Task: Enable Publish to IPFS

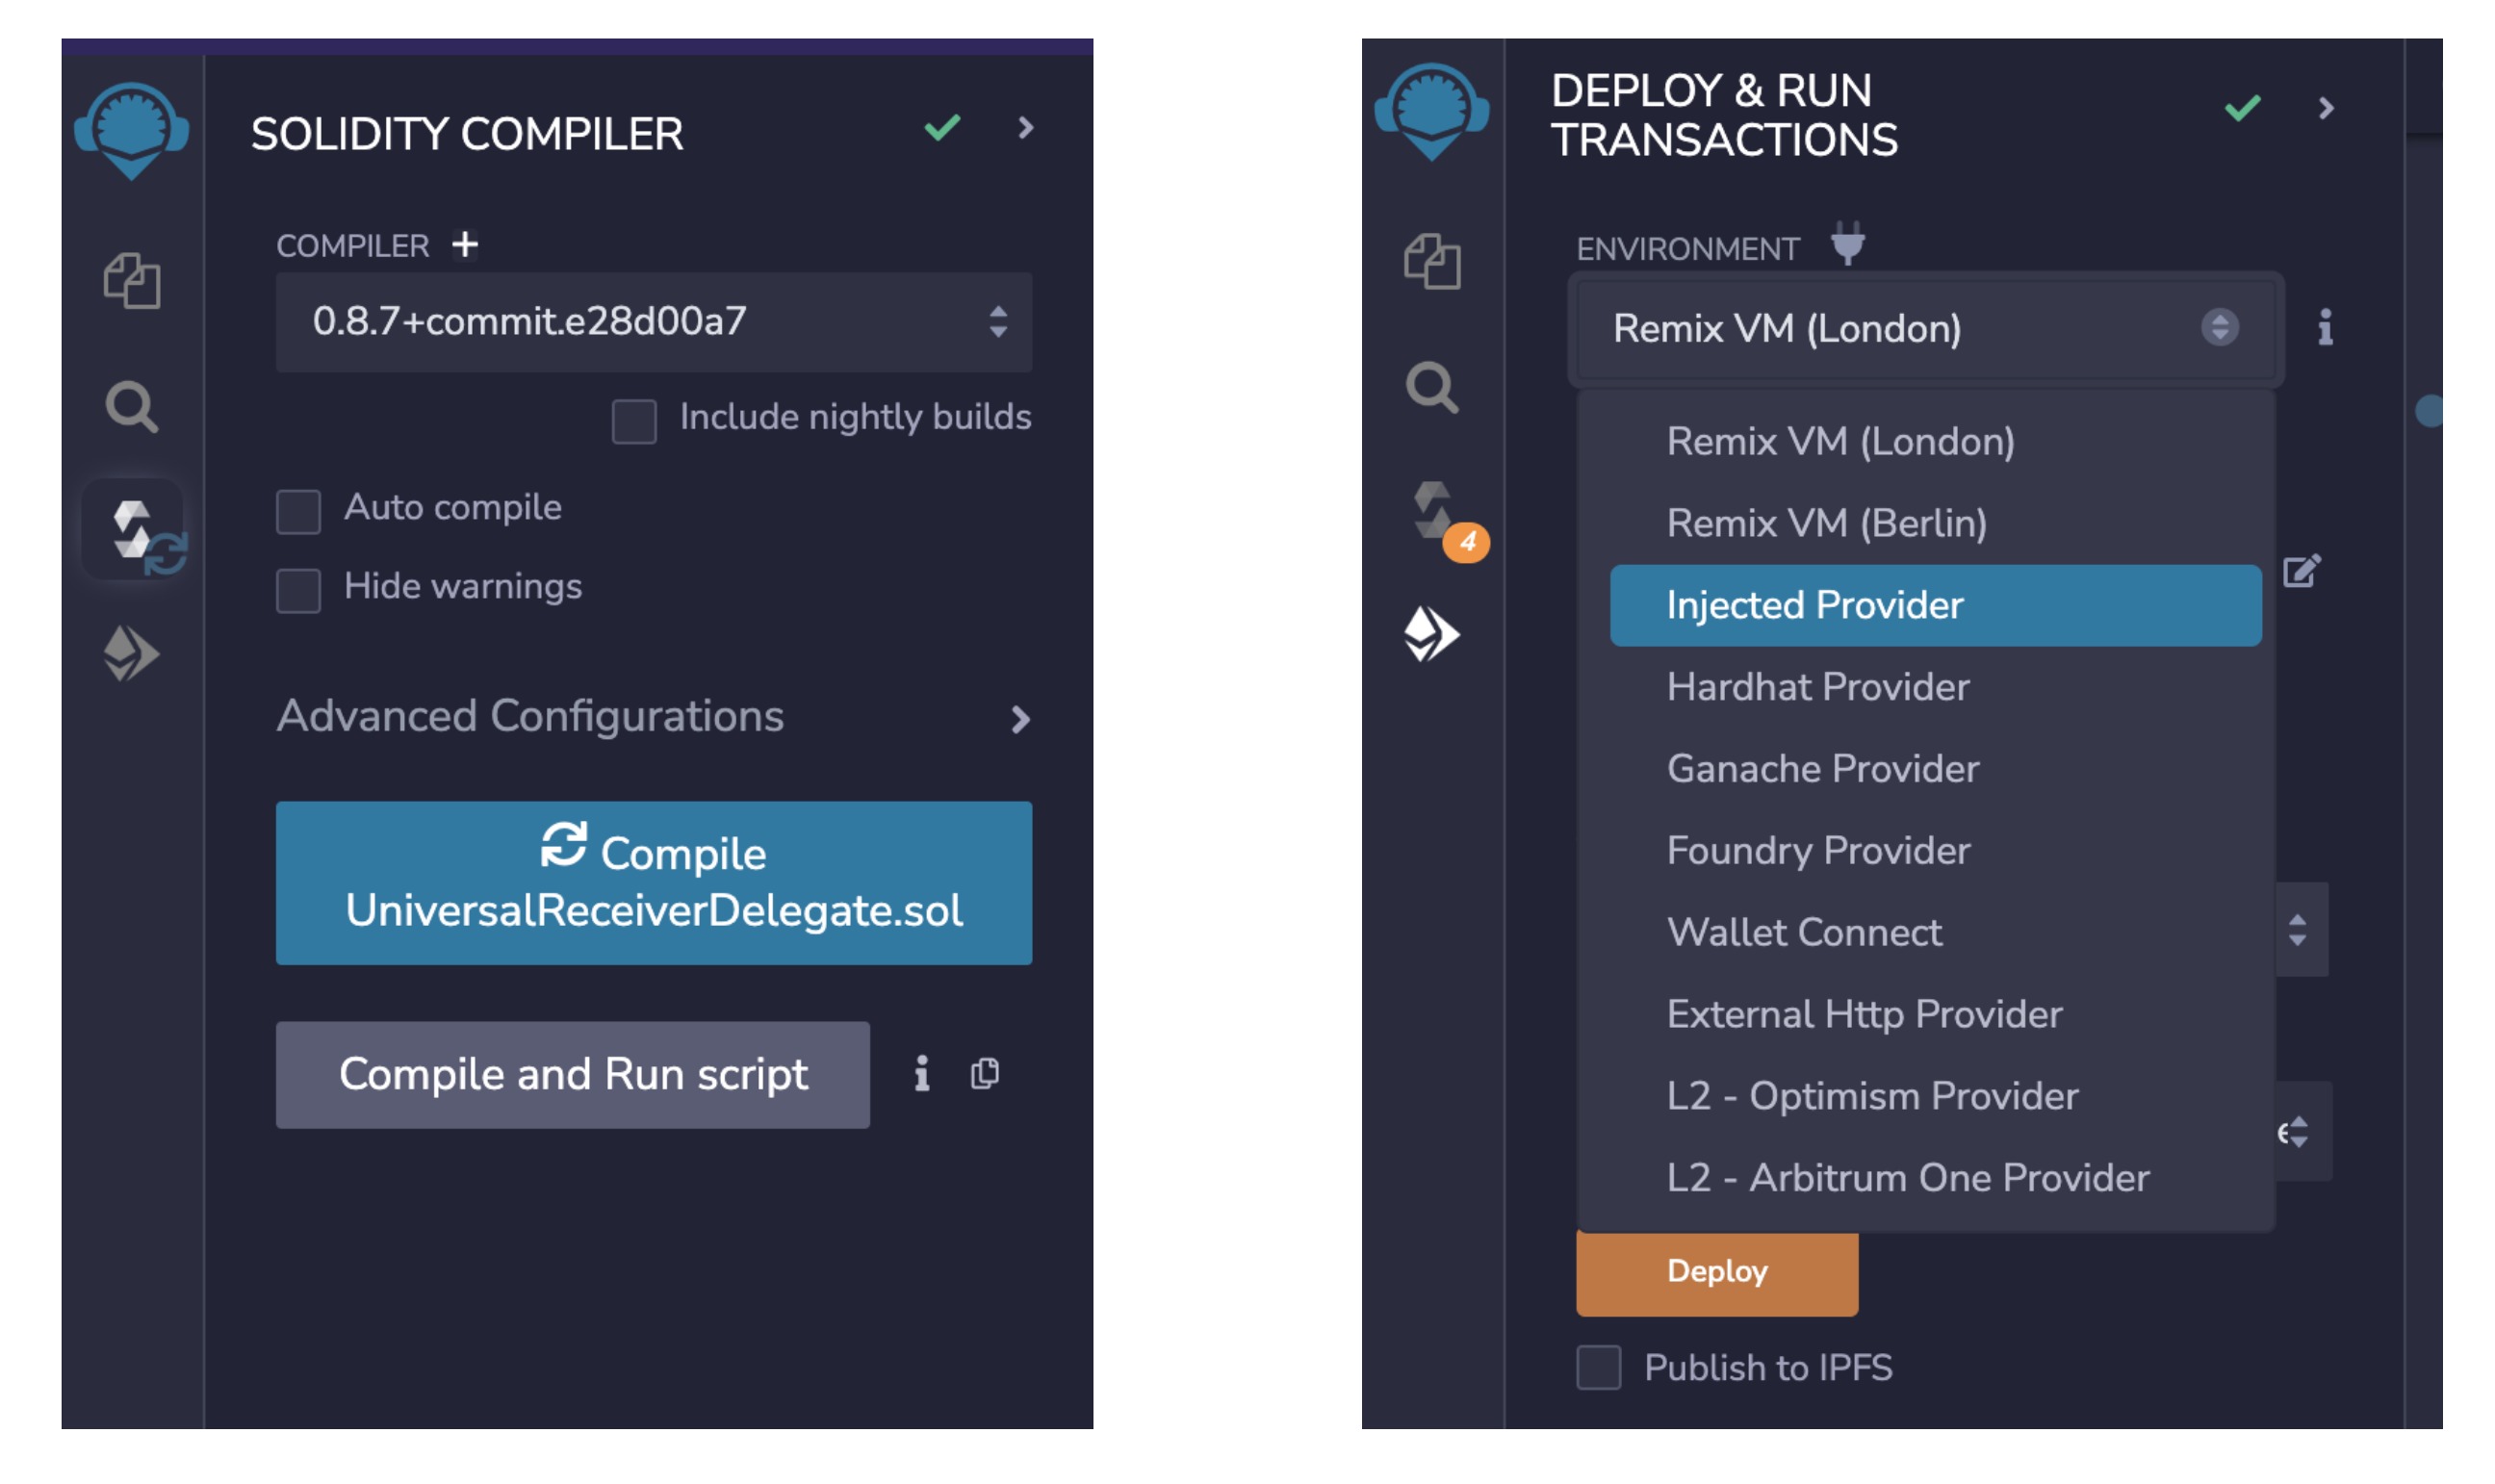Action: 1599,1368
